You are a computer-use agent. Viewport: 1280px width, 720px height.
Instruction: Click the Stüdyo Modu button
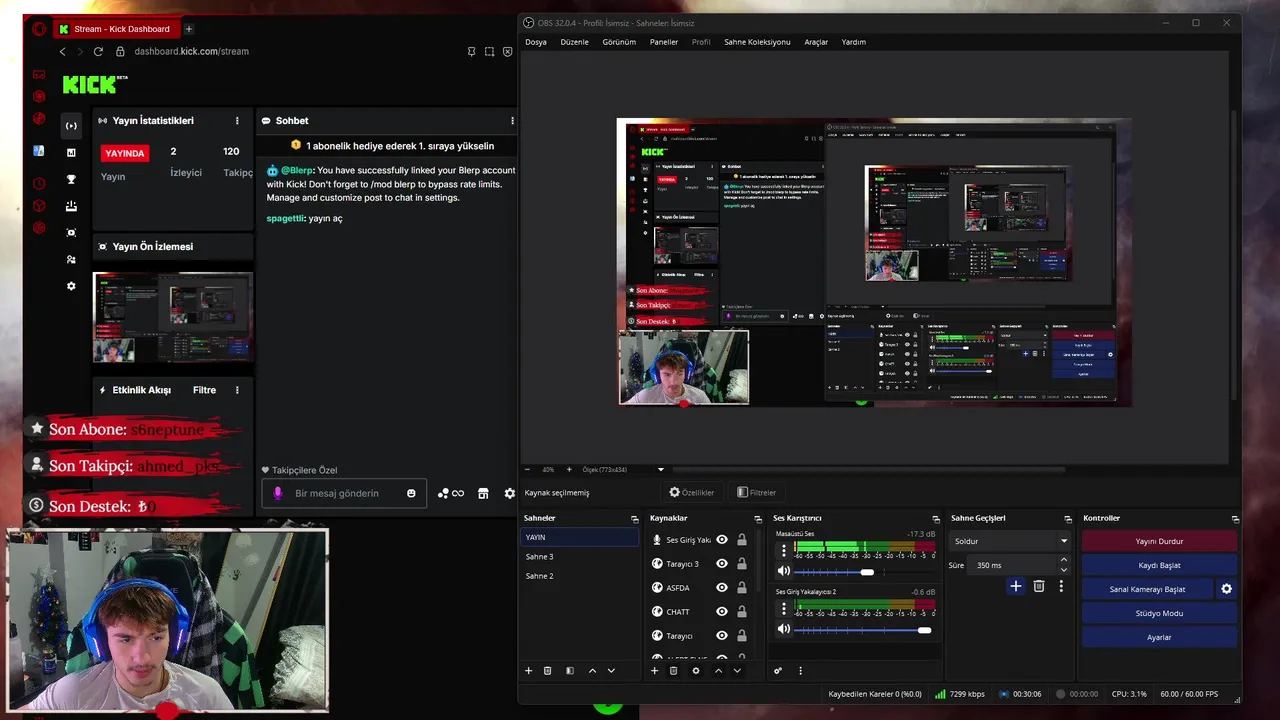pyautogui.click(x=1159, y=613)
